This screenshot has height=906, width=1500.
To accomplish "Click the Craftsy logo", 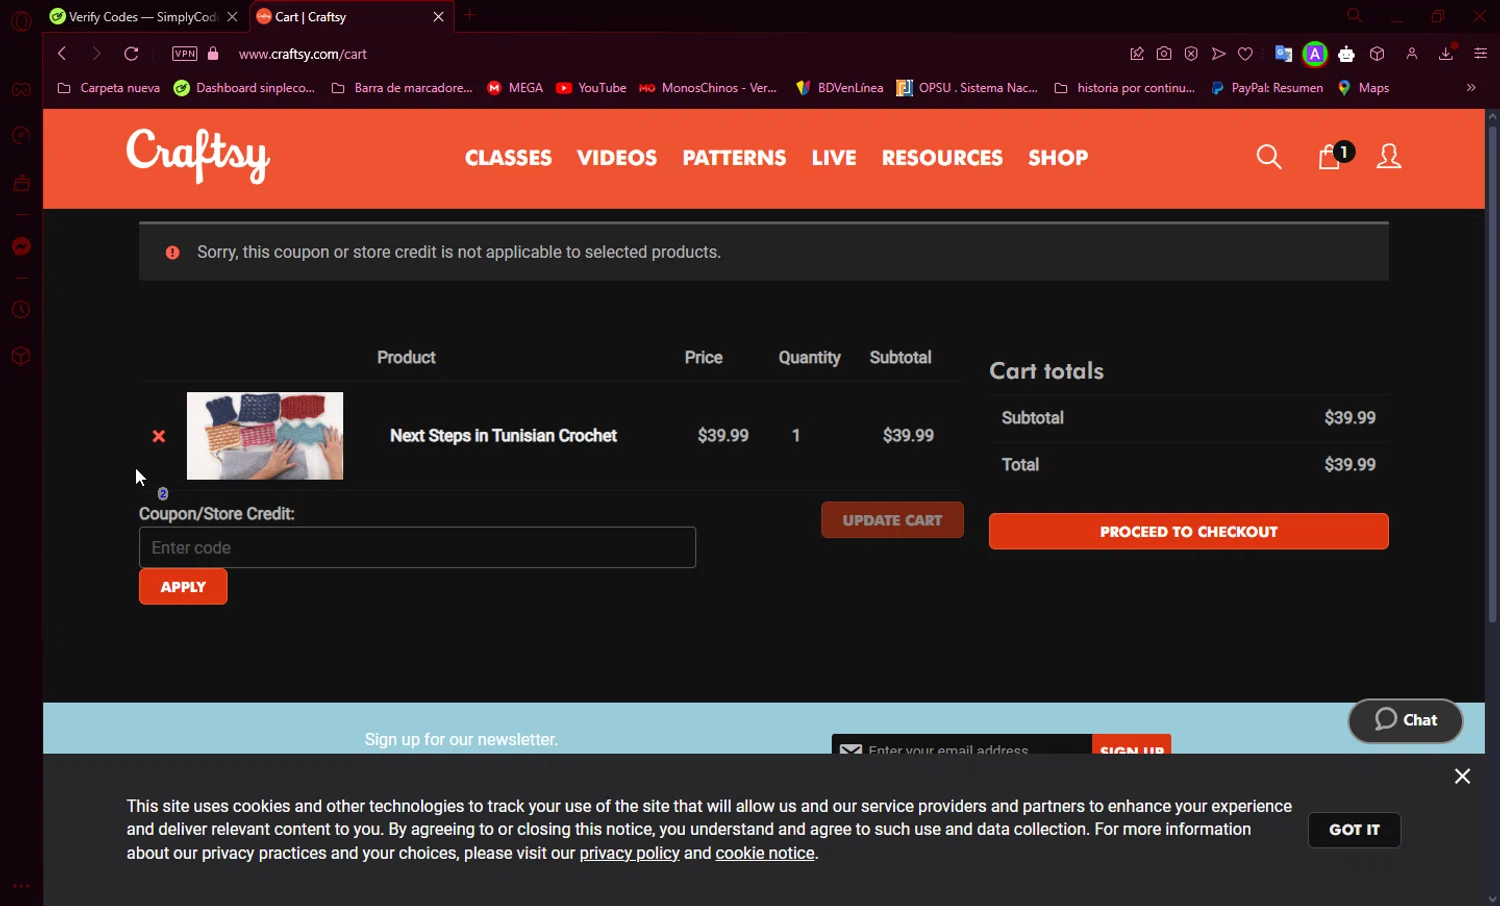I will point(198,156).
